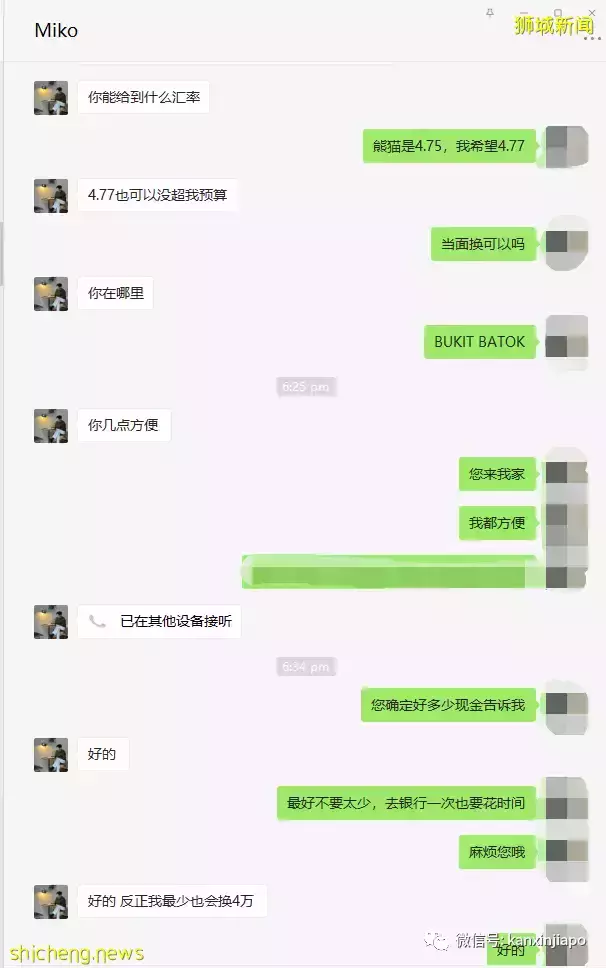Click the 6:25 pm timestamp label
The image size is (606, 968).
pyautogui.click(x=305, y=387)
